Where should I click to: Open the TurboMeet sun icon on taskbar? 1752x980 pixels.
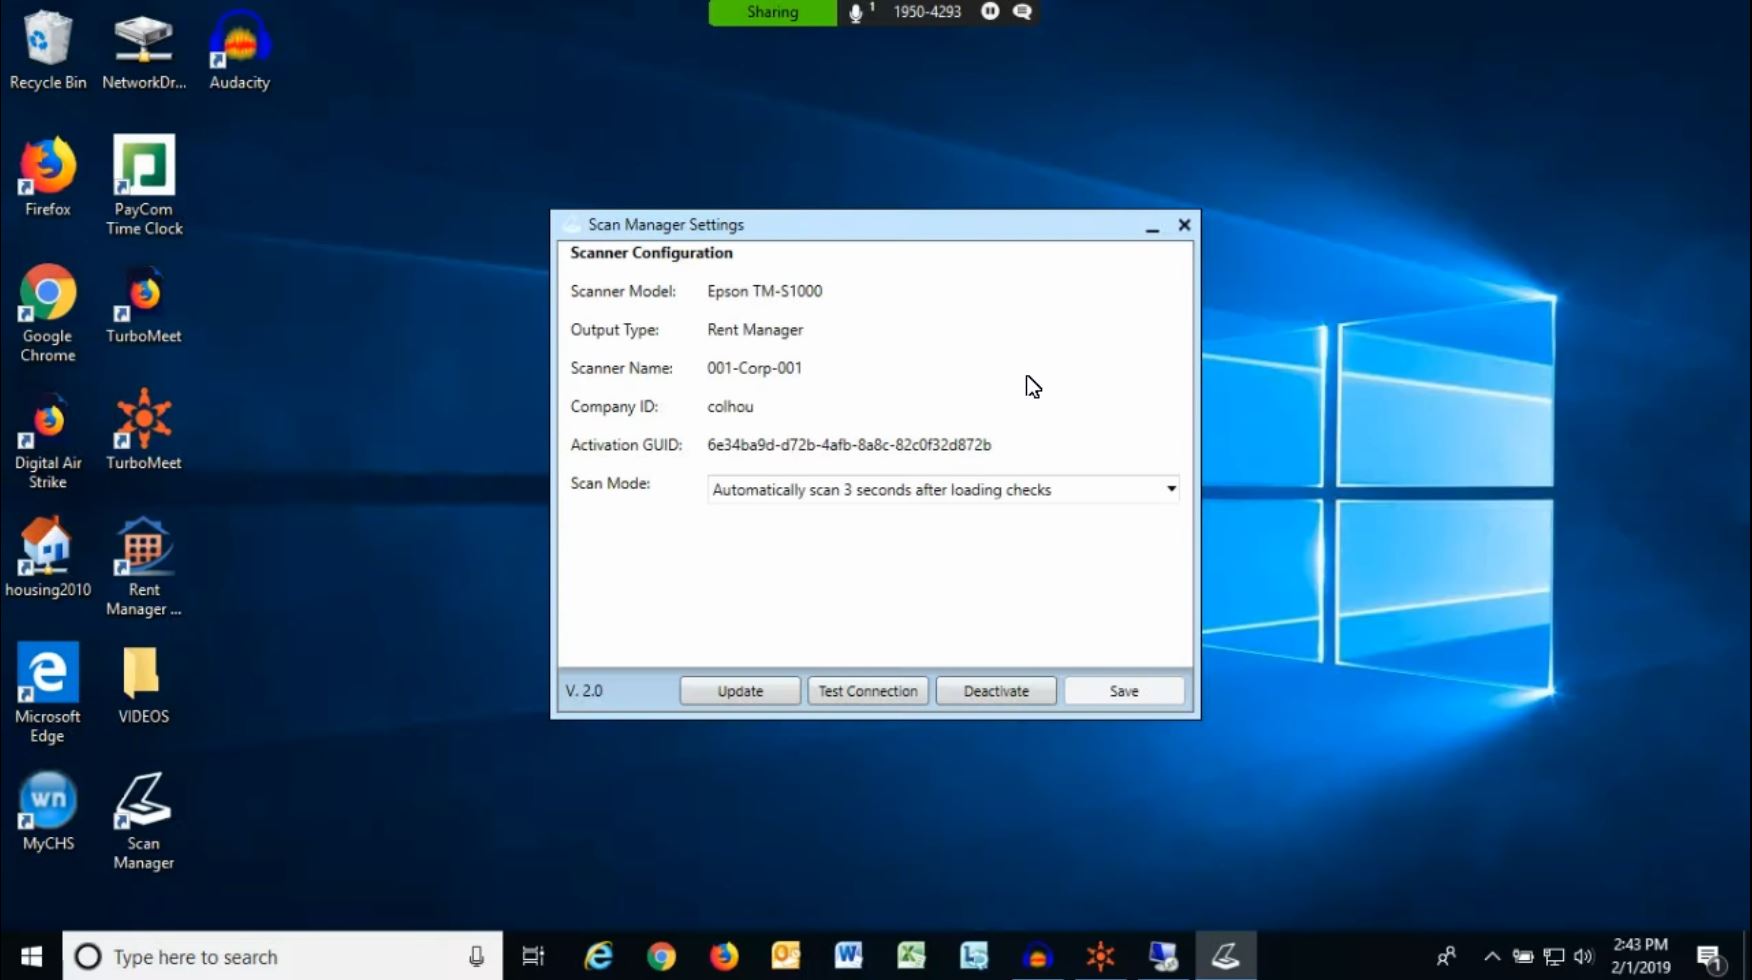1100,956
